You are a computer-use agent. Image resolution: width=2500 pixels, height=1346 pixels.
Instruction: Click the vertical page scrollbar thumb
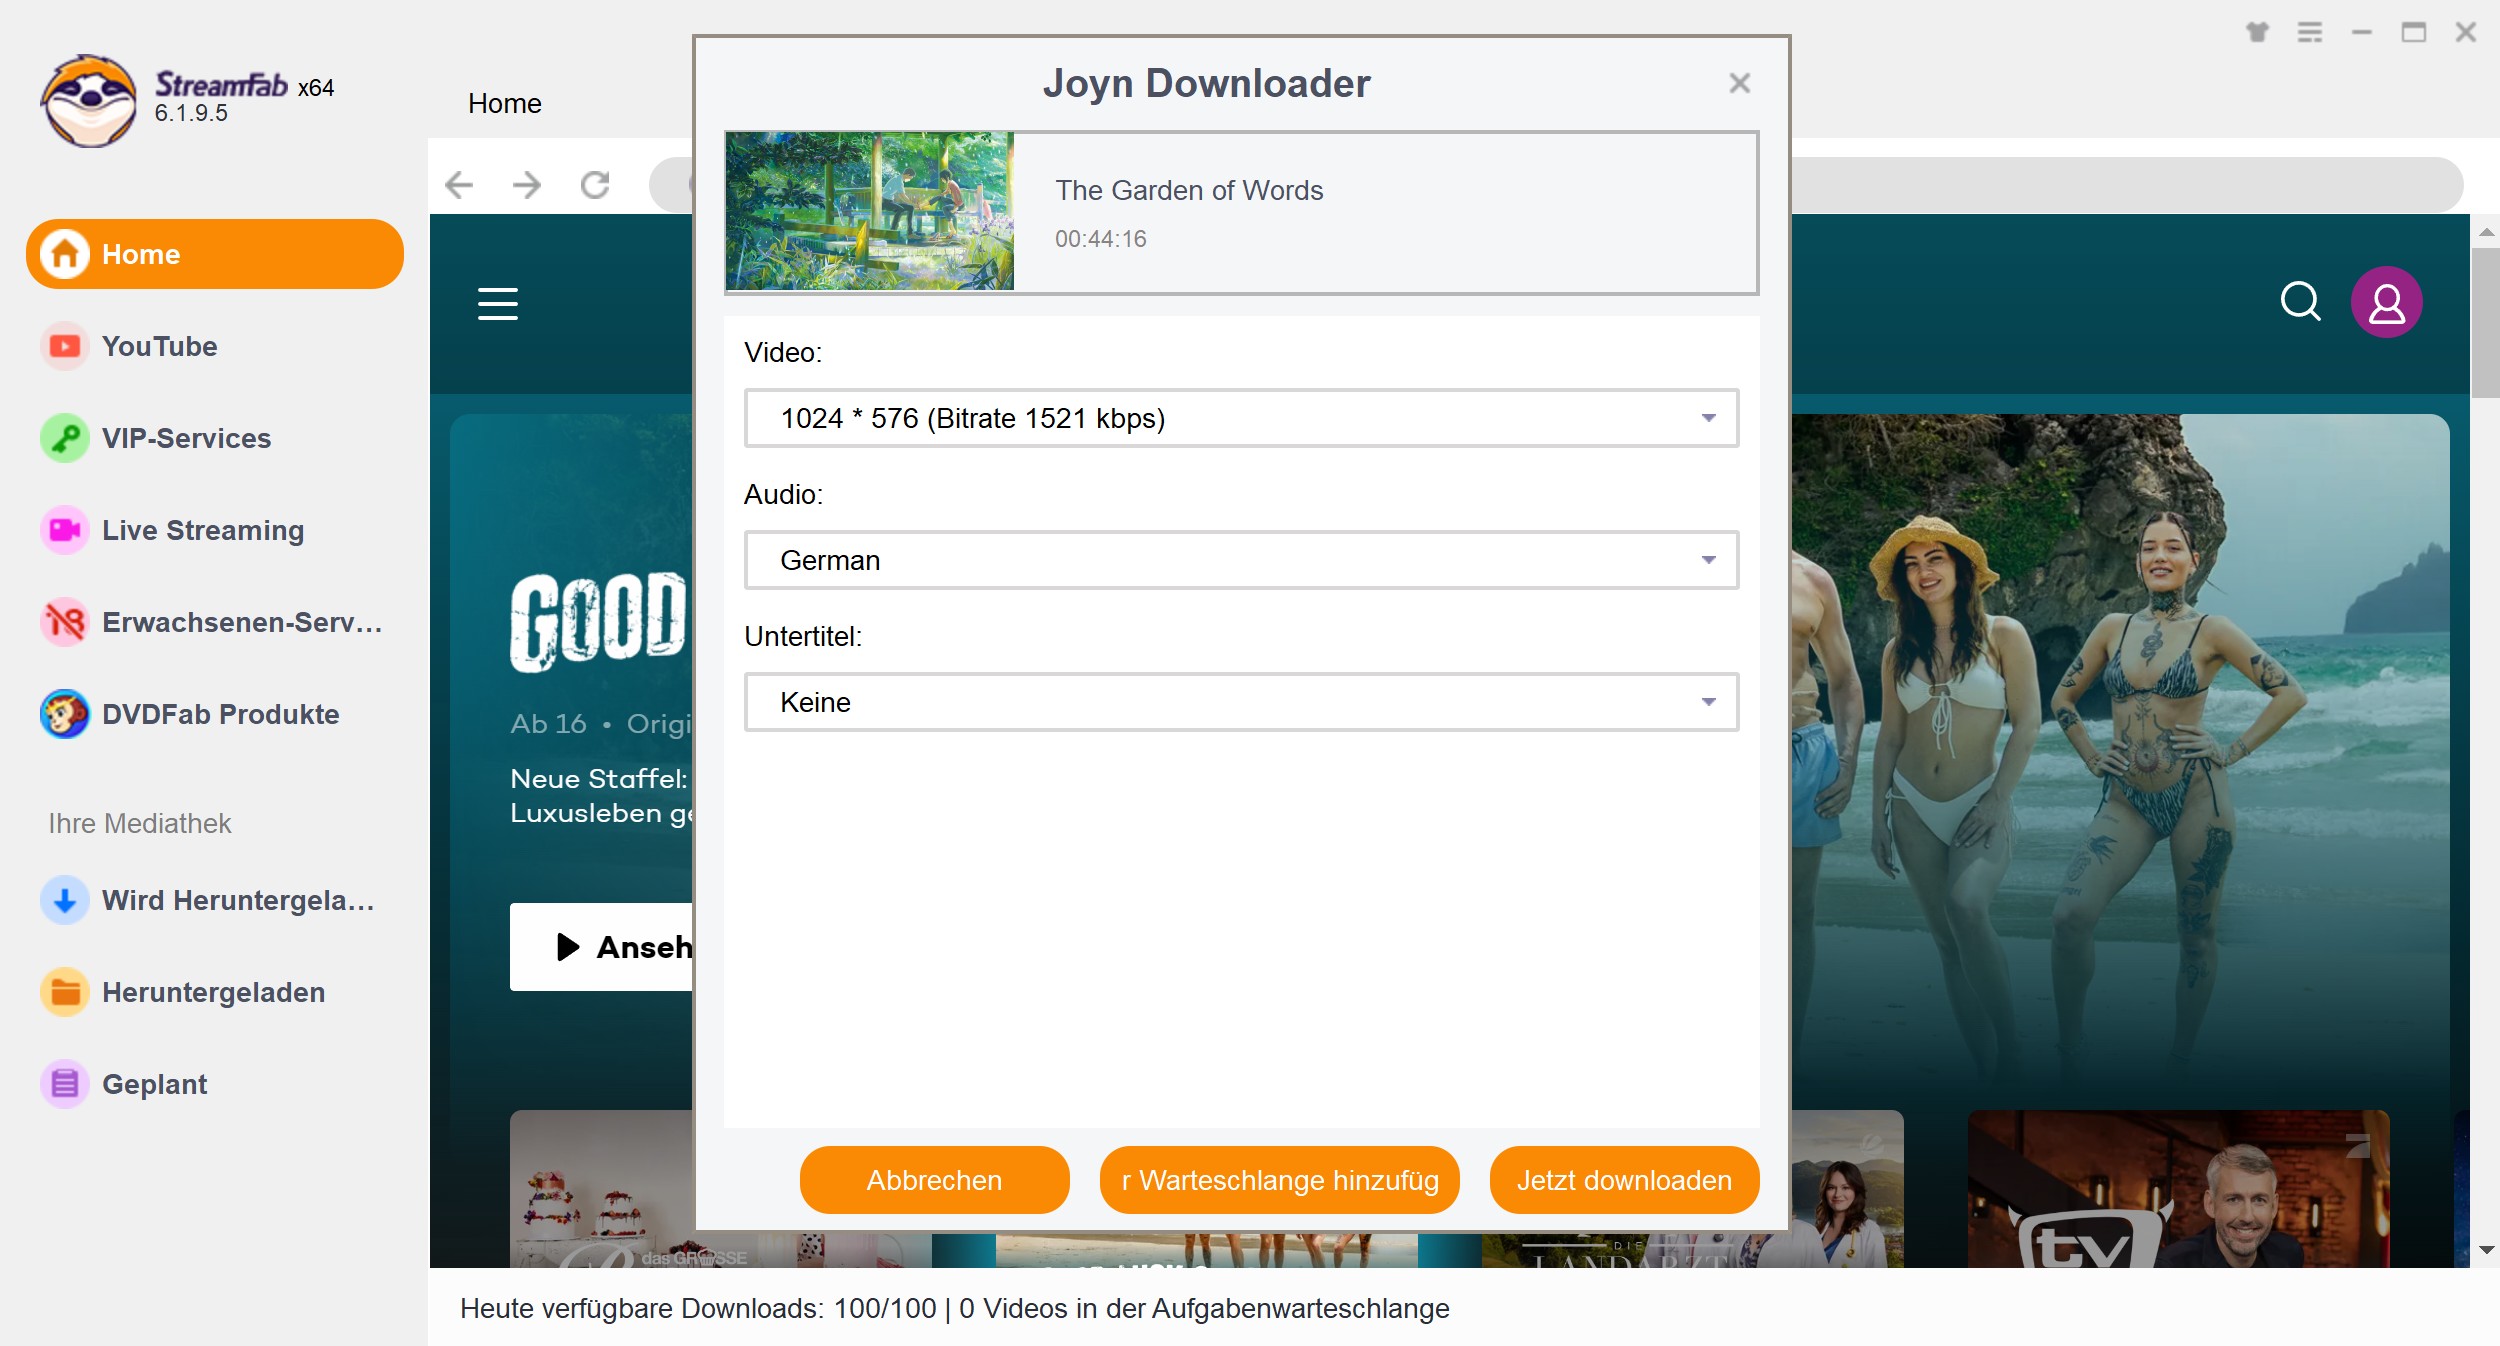pyautogui.click(x=2485, y=322)
